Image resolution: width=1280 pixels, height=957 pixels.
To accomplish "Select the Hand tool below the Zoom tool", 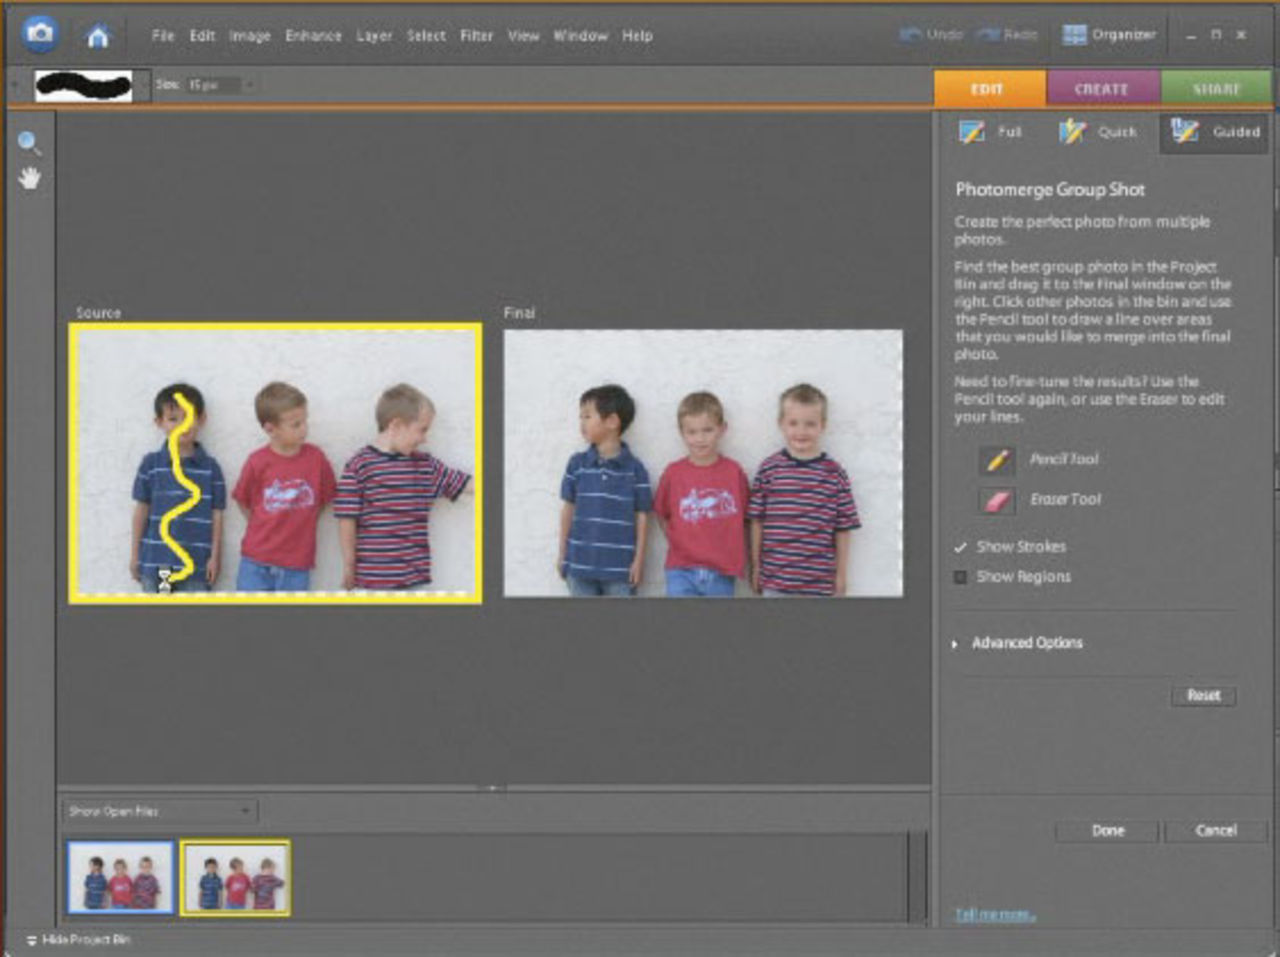I will (29, 178).
